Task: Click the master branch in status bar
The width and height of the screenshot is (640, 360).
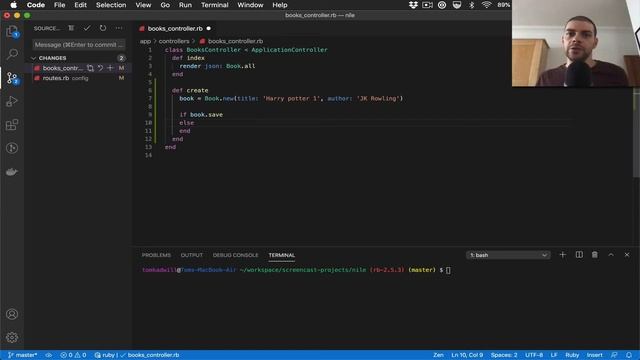Action: coord(22,355)
